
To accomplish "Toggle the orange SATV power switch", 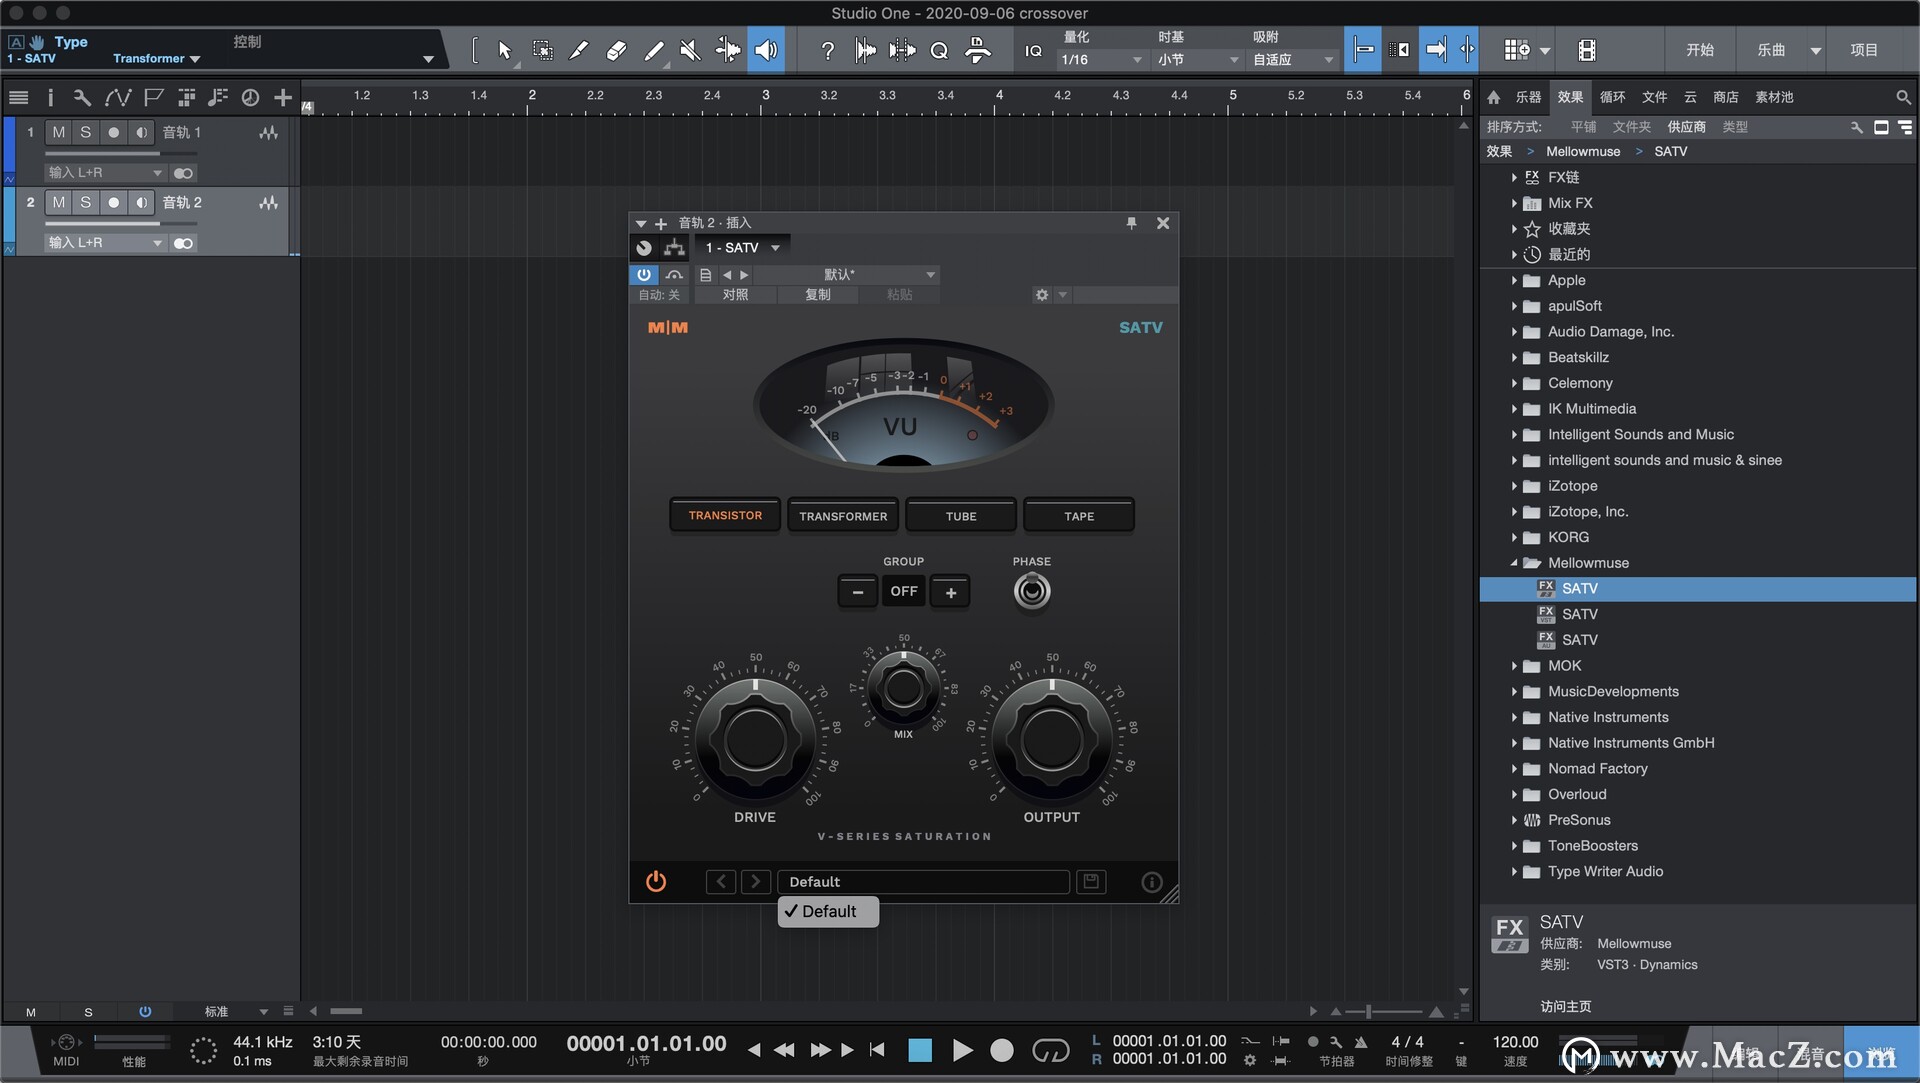I will pos(656,881).
